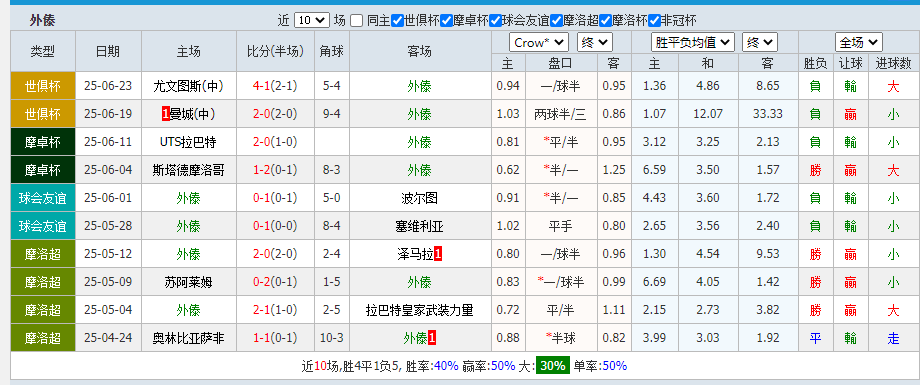Screen dimensions: 920x385
Task: Click date cell 25-05-28
Action: pyautogui.click(x=108, y=226)
